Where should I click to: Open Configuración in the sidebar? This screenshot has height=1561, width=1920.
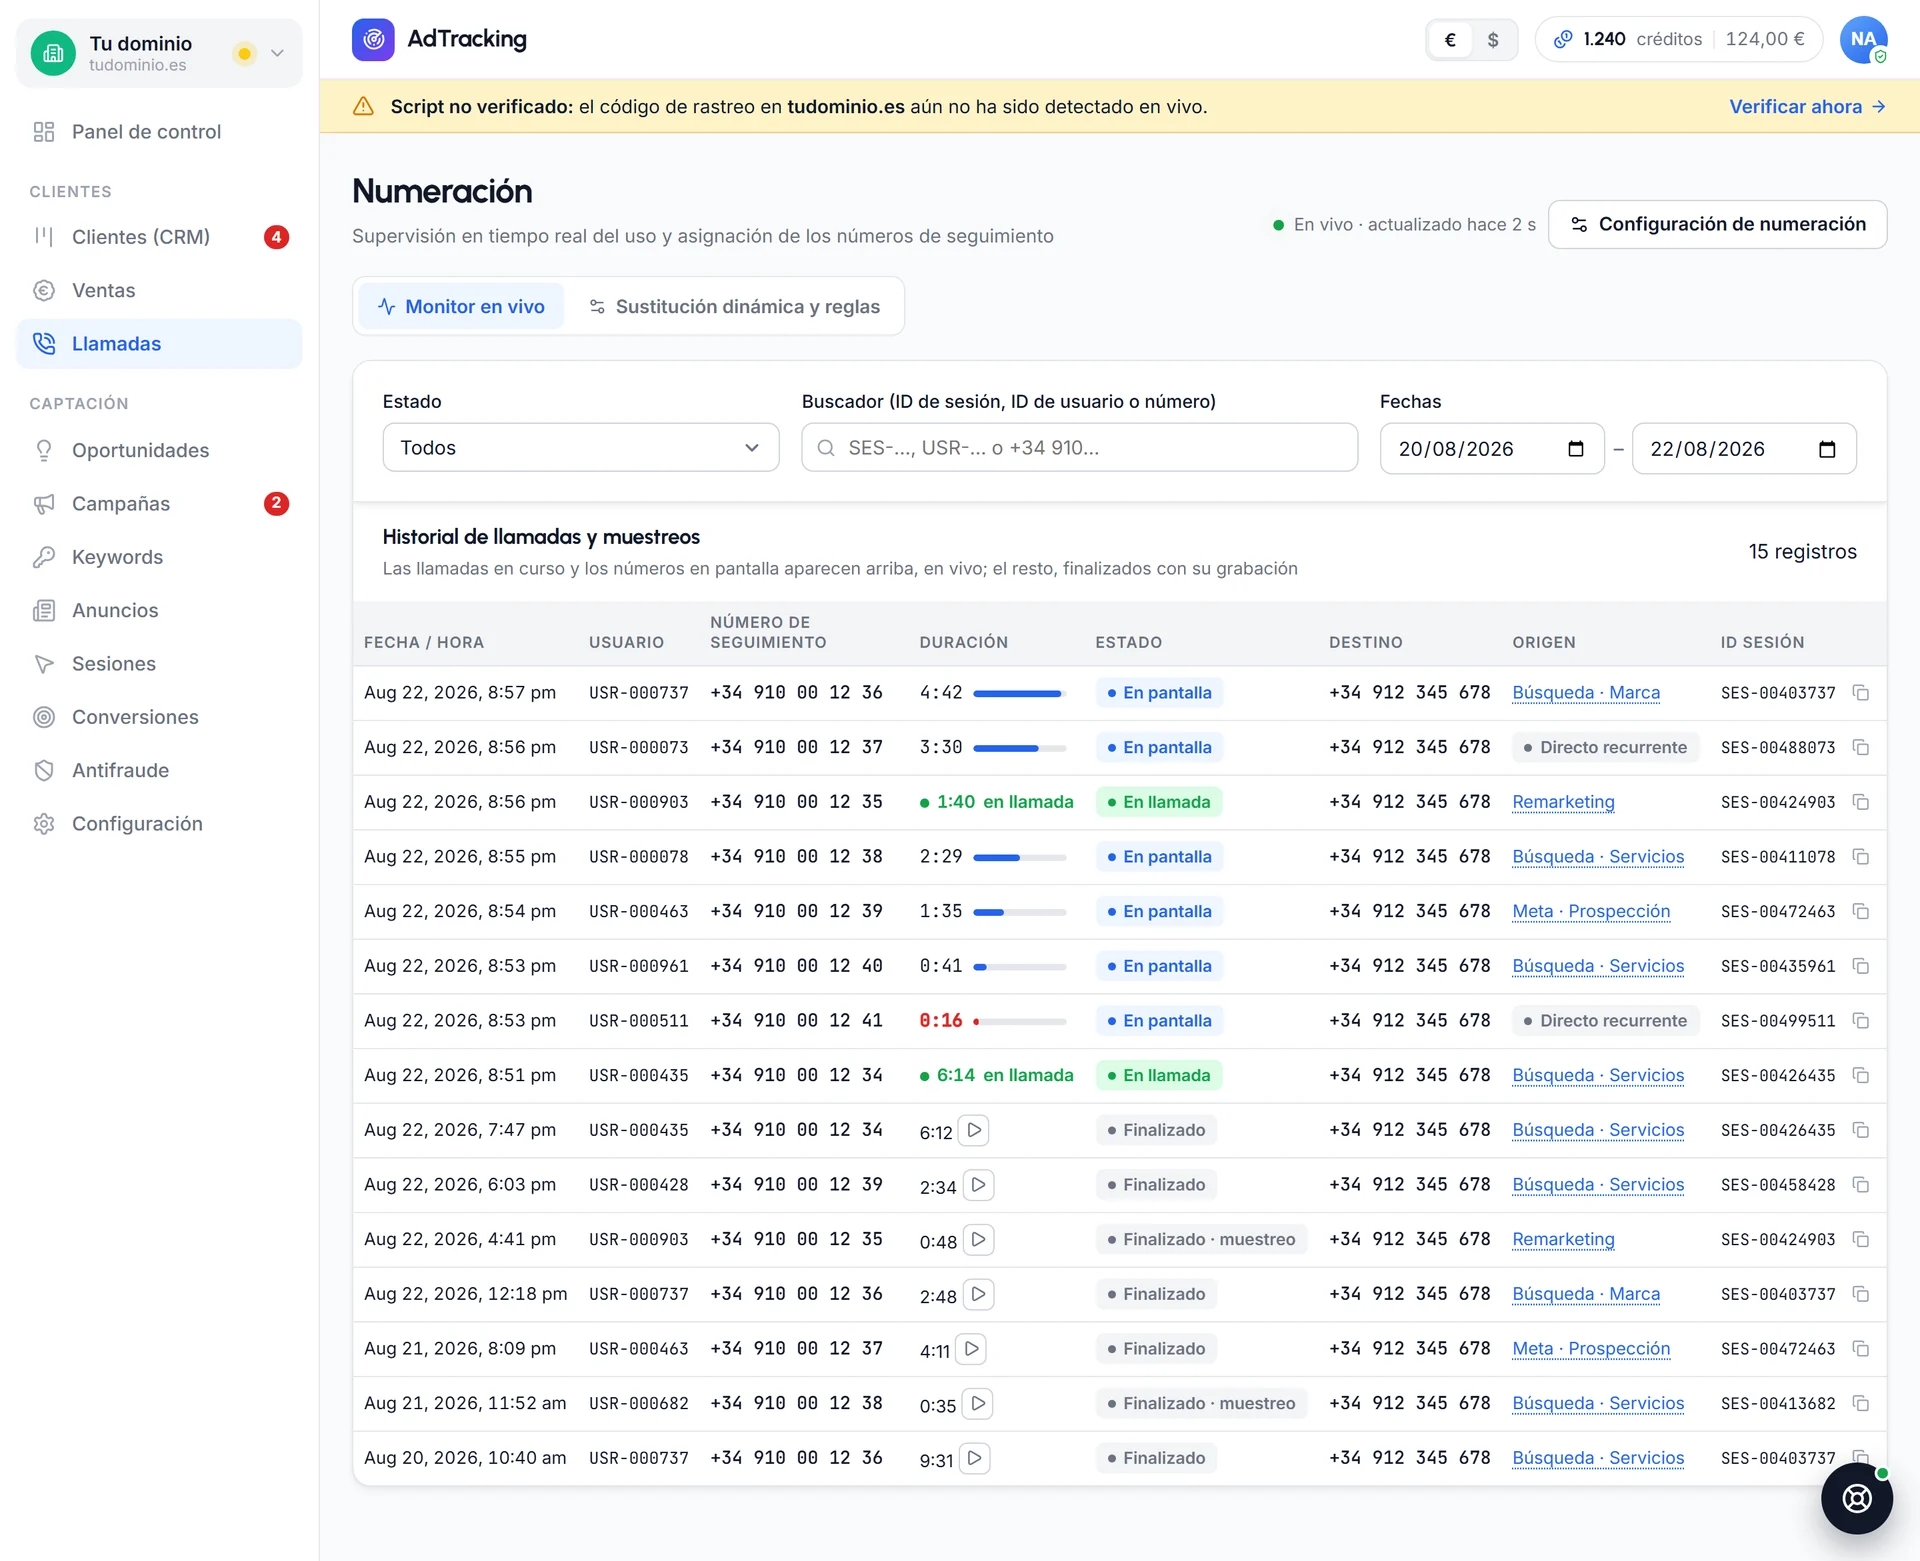(x=159, y=823)
